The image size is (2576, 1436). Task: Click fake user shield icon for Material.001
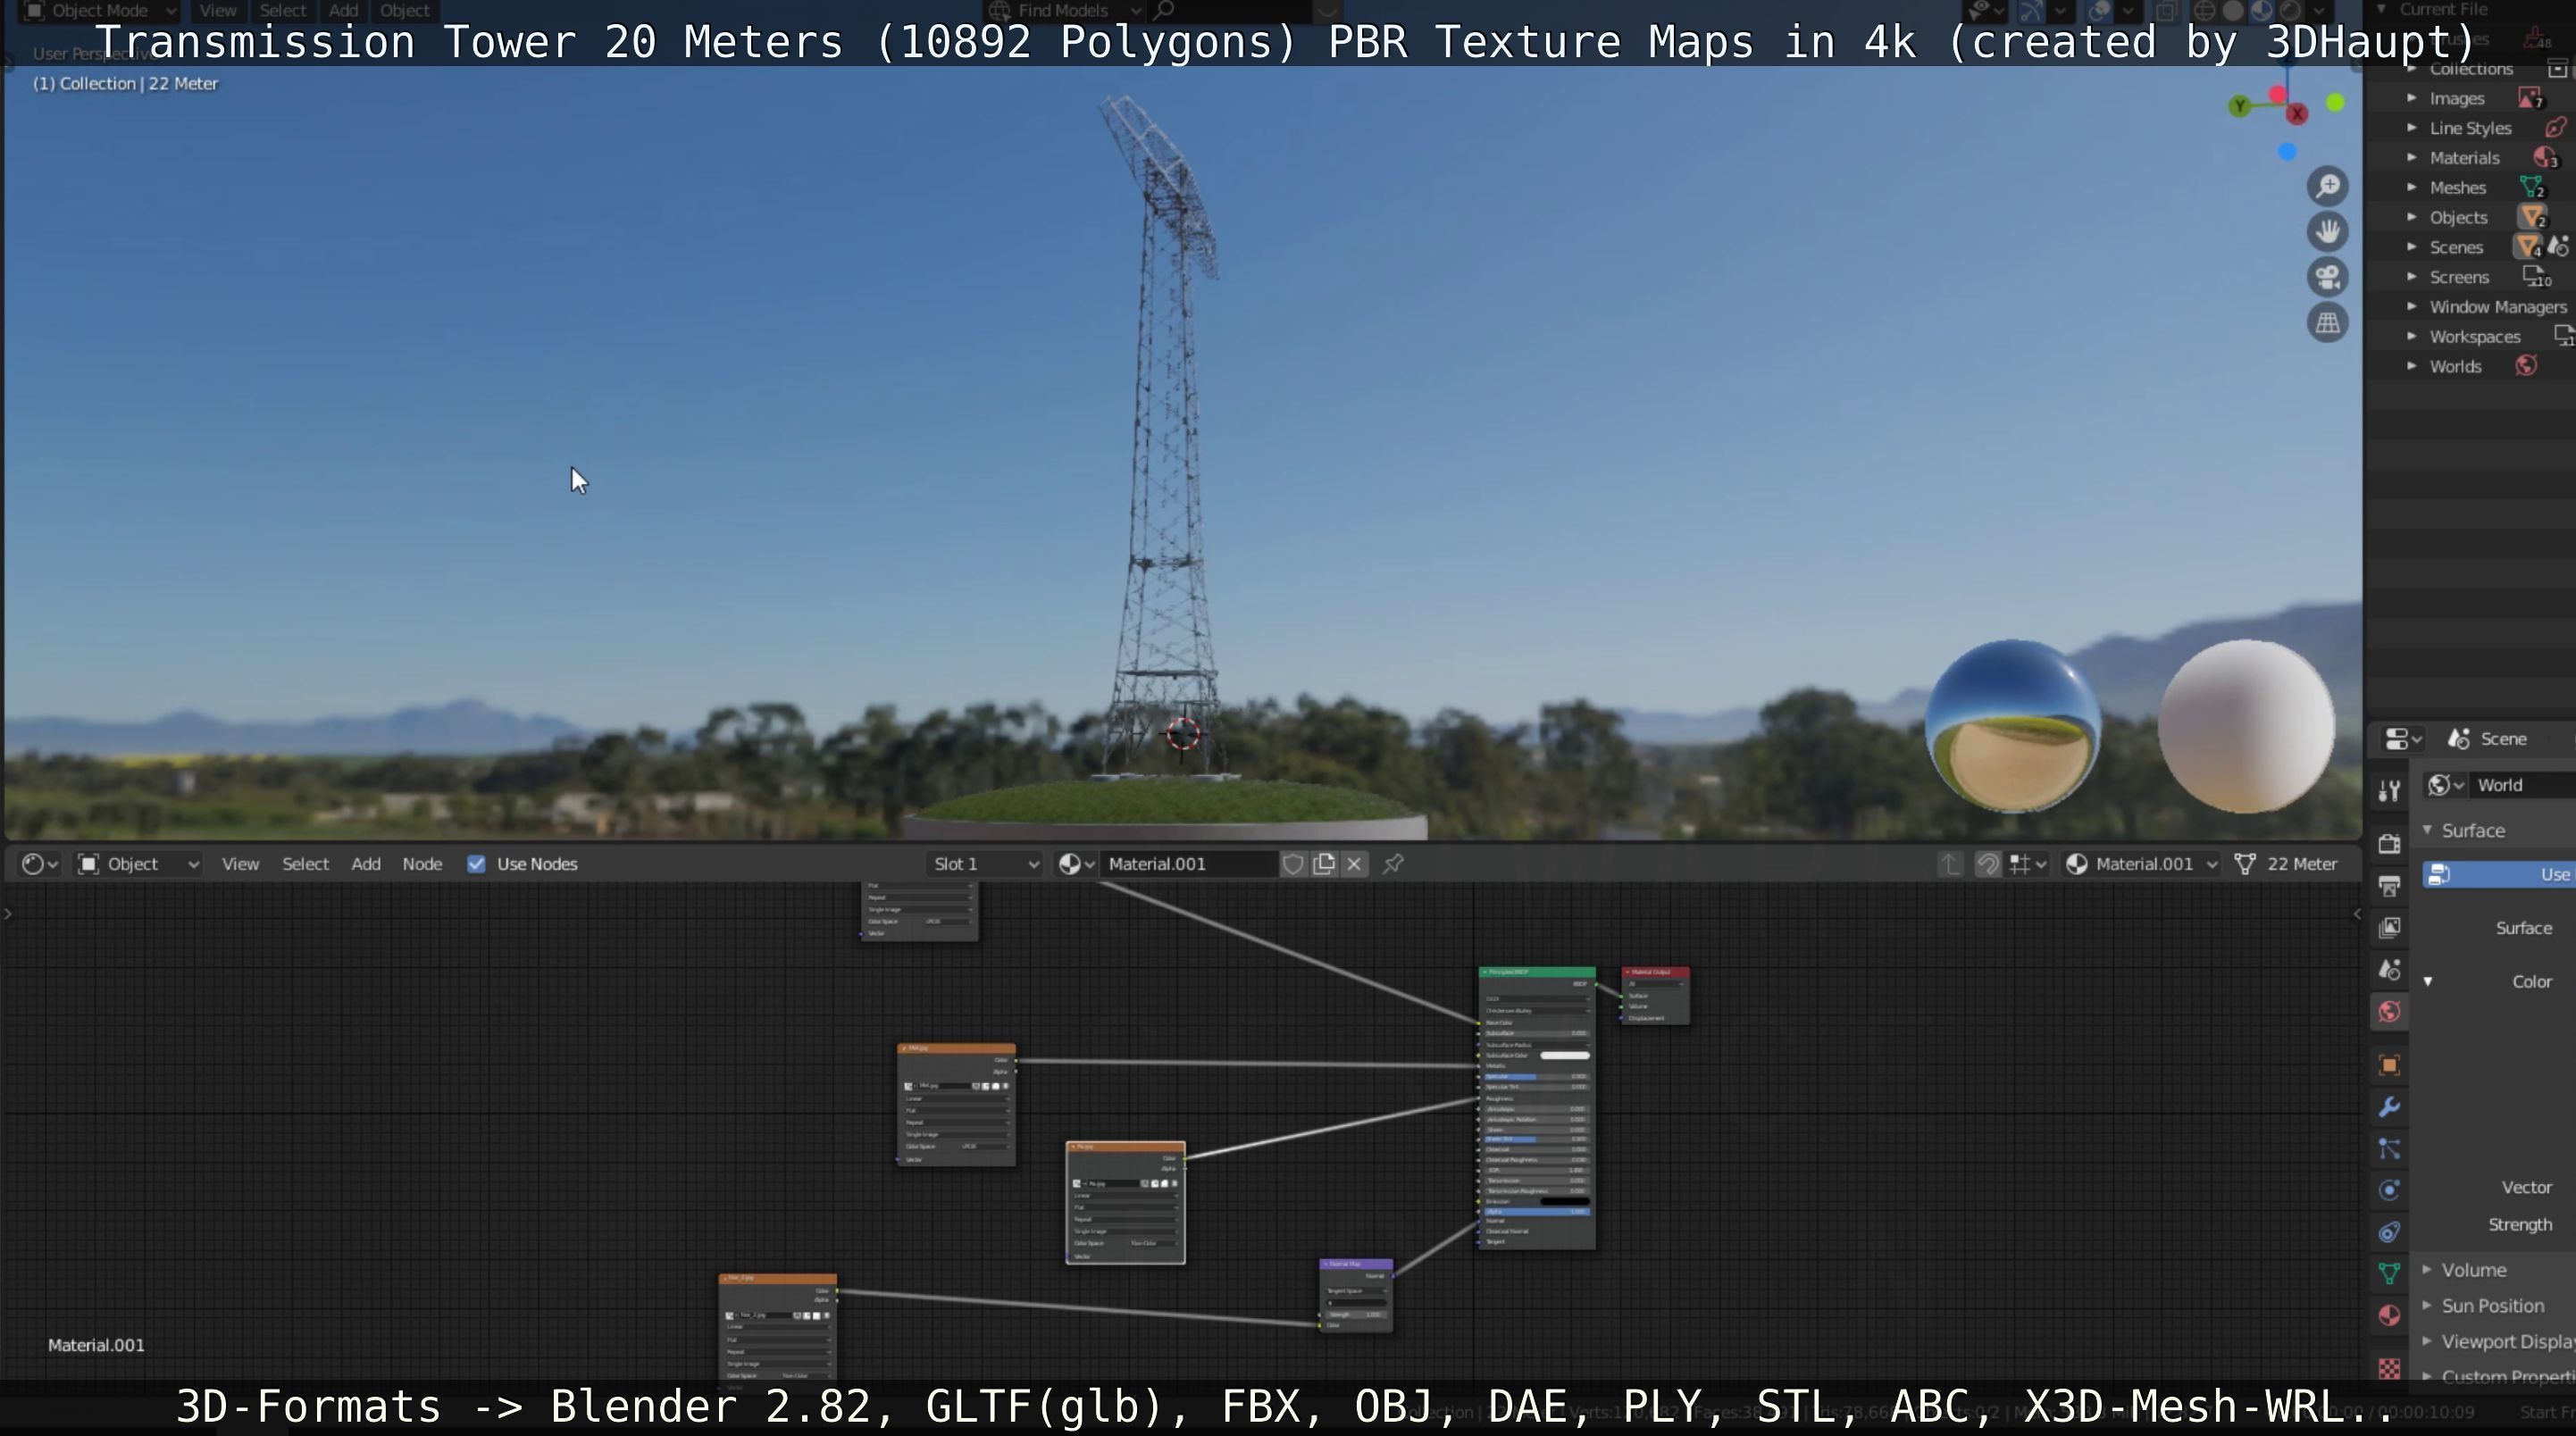click(x=1293, y=864)
